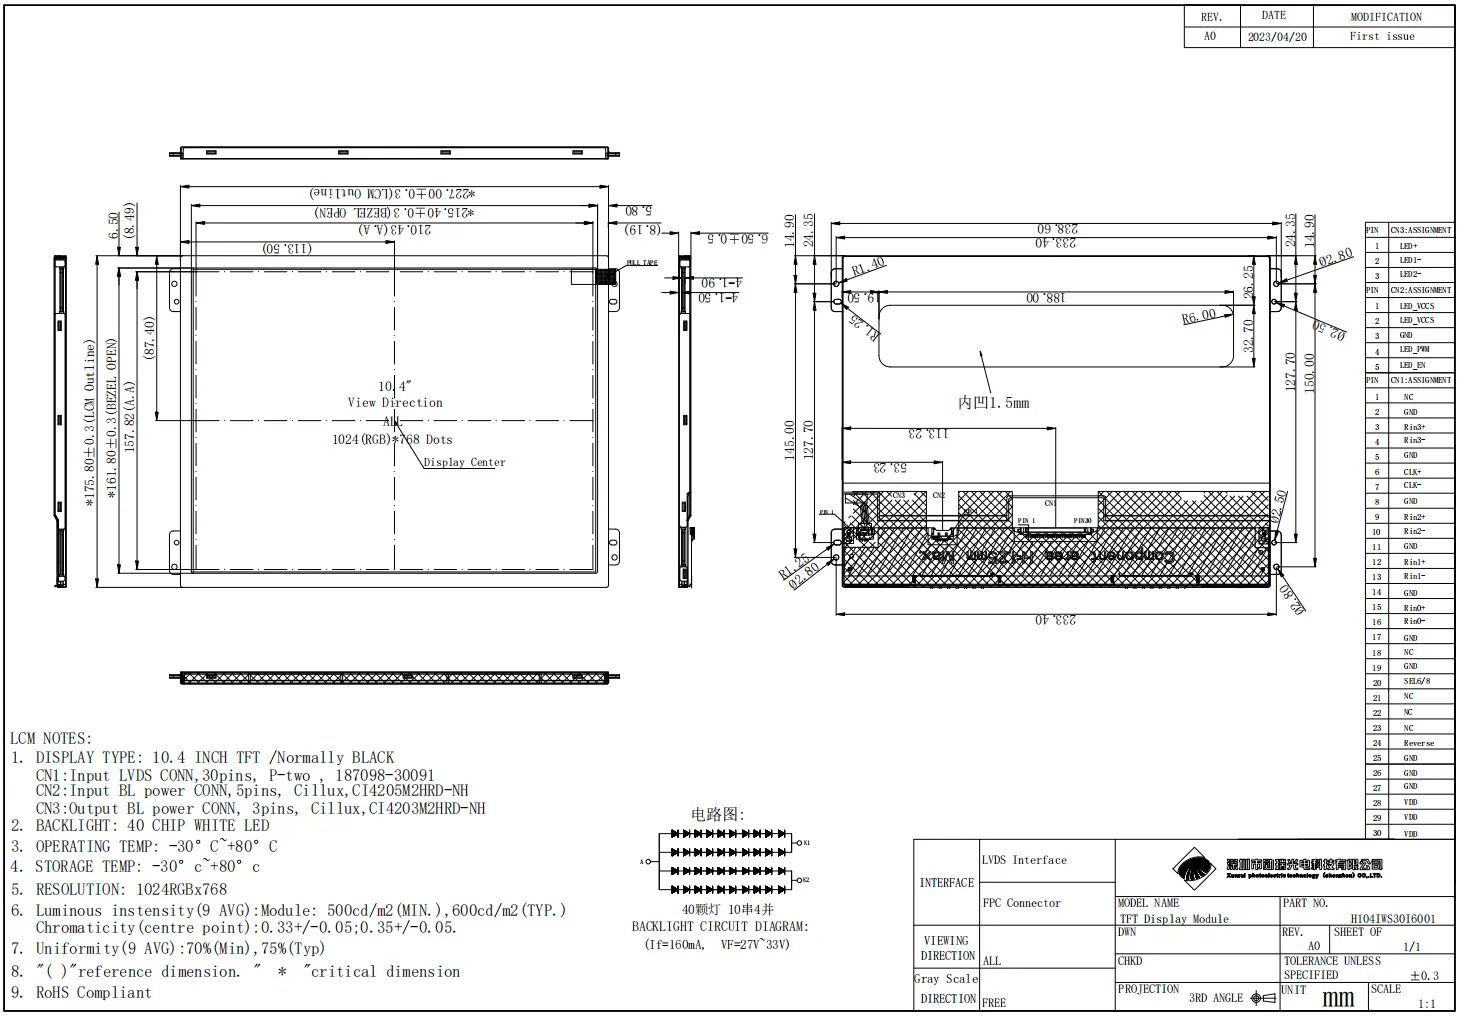Click the LVDS Interface cell

click(x=1027, y=860)
